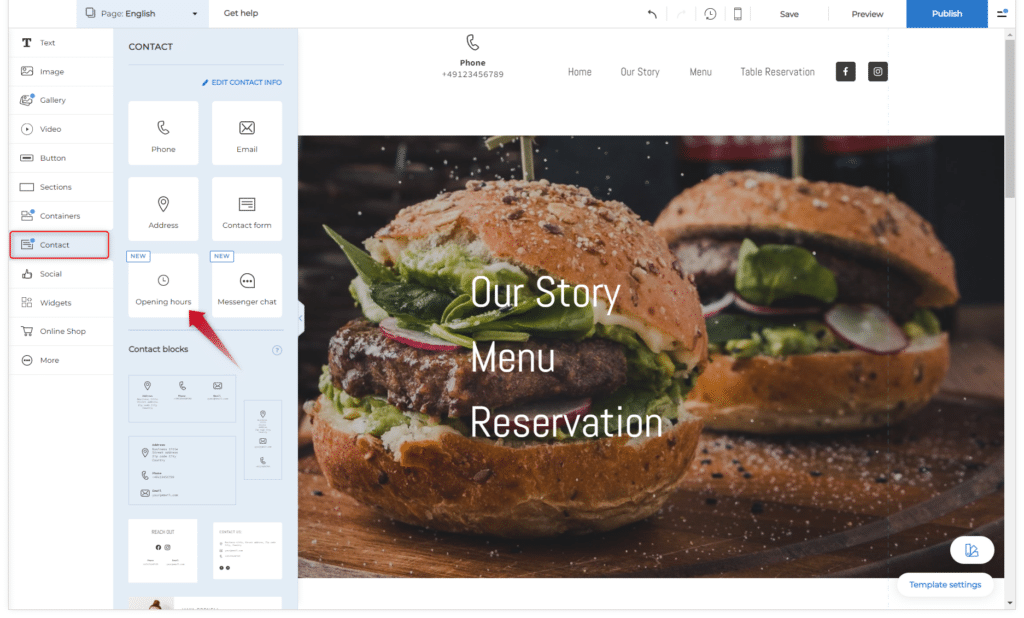
Task: Open the Widgets sidebar section
Action: pos(54,302)
